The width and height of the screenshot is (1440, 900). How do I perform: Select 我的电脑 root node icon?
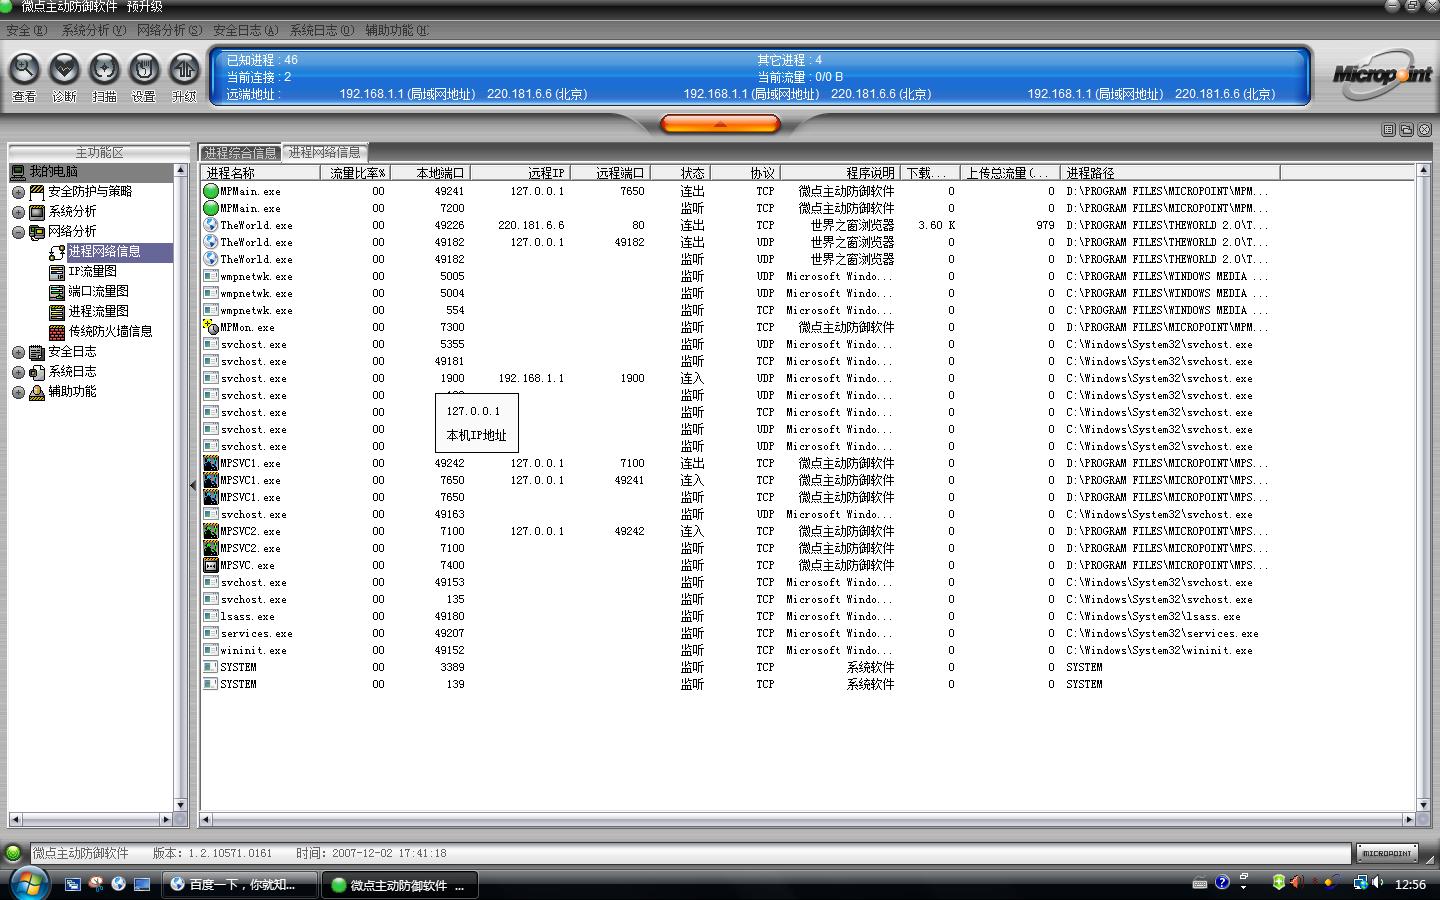tap(18, 172)
